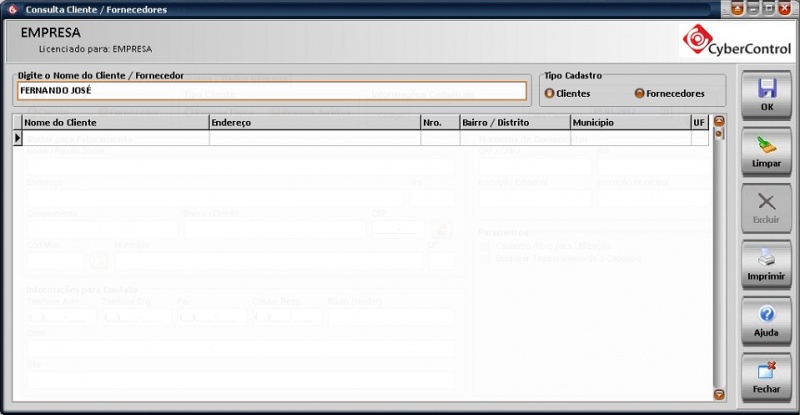This screenshot has height=415, width=800.
Task: Maximize the Consulta Cliente window
Action: (768, 9)
